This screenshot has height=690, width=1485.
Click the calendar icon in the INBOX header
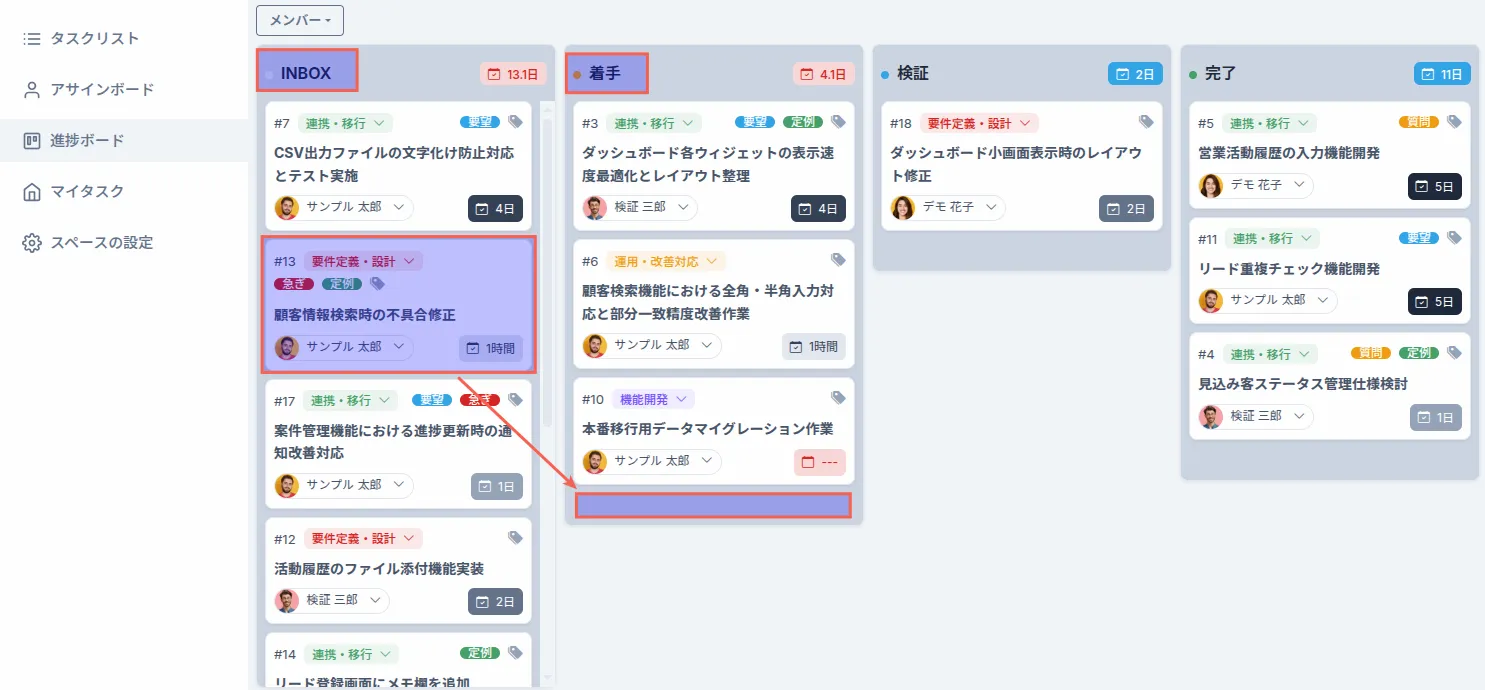point(494,73)
